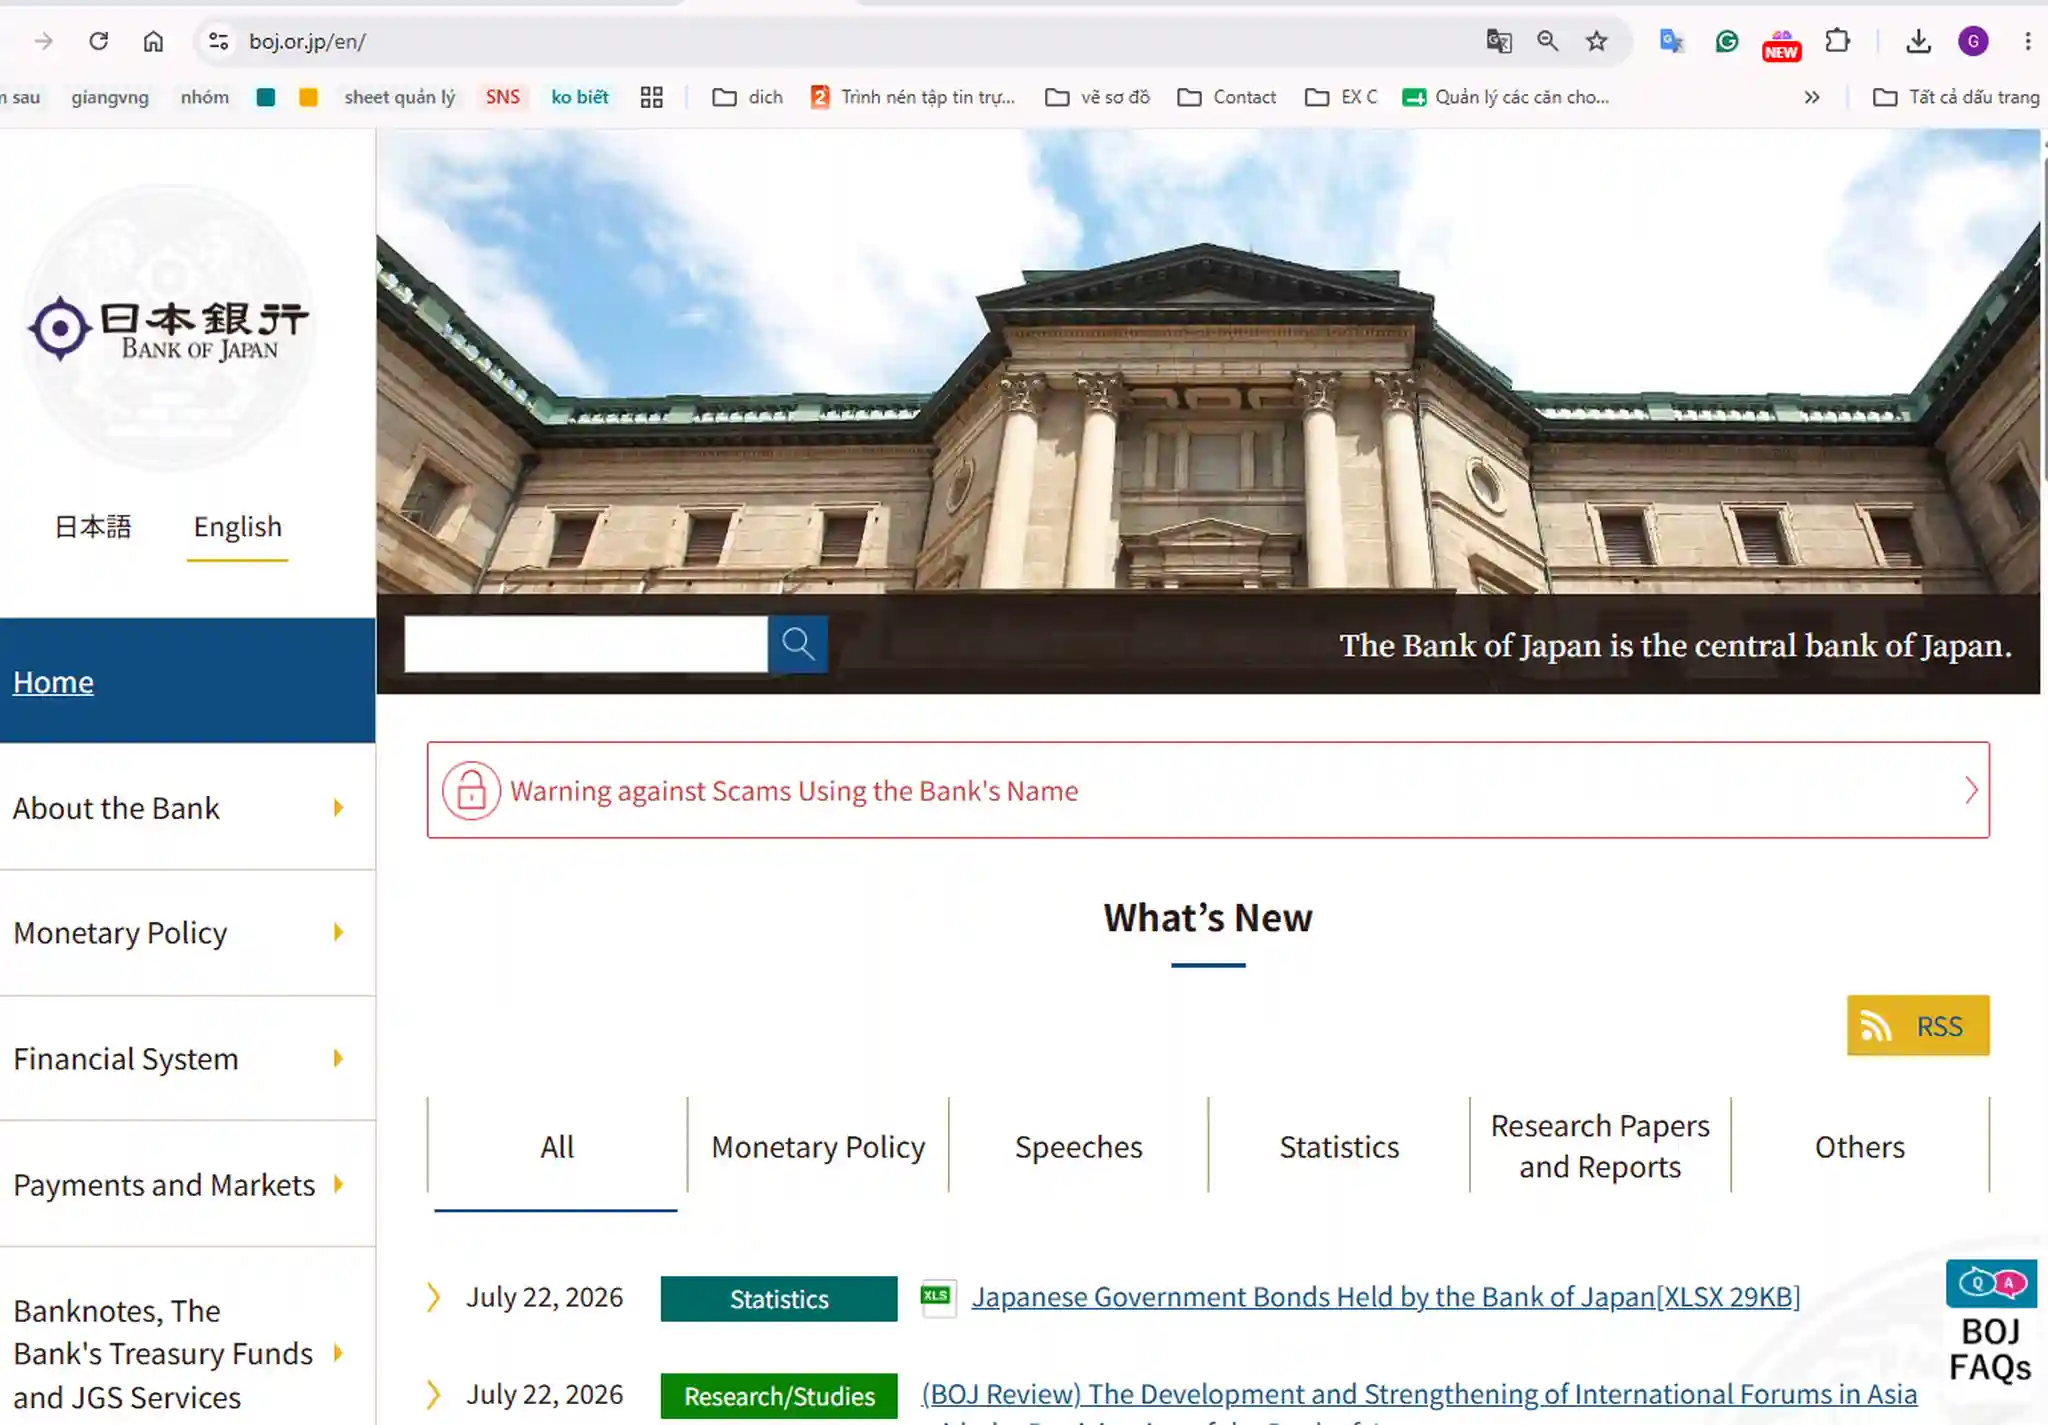Image resolution: width=2048 pixels, height=1425 pixels.
Task: Expand the Payments and Markets sidebar arrow
Action: pos(338,1185)
